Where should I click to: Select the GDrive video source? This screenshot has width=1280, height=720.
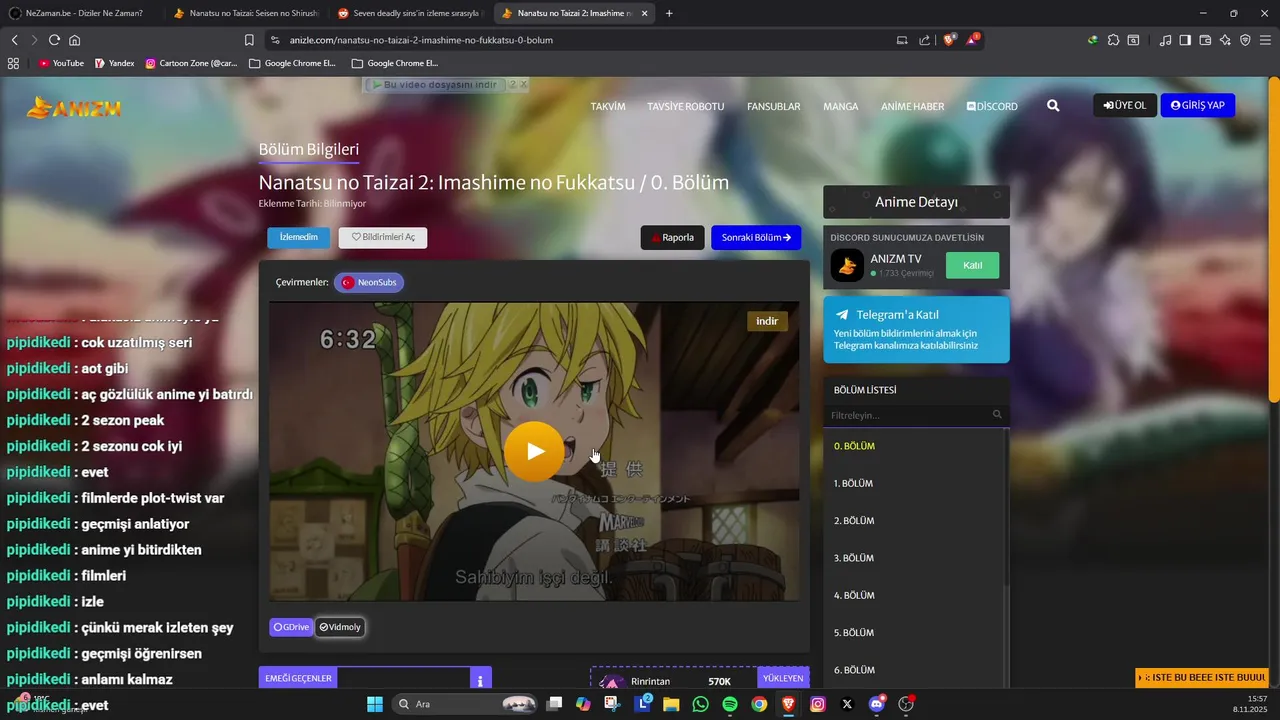click(291, 627)
